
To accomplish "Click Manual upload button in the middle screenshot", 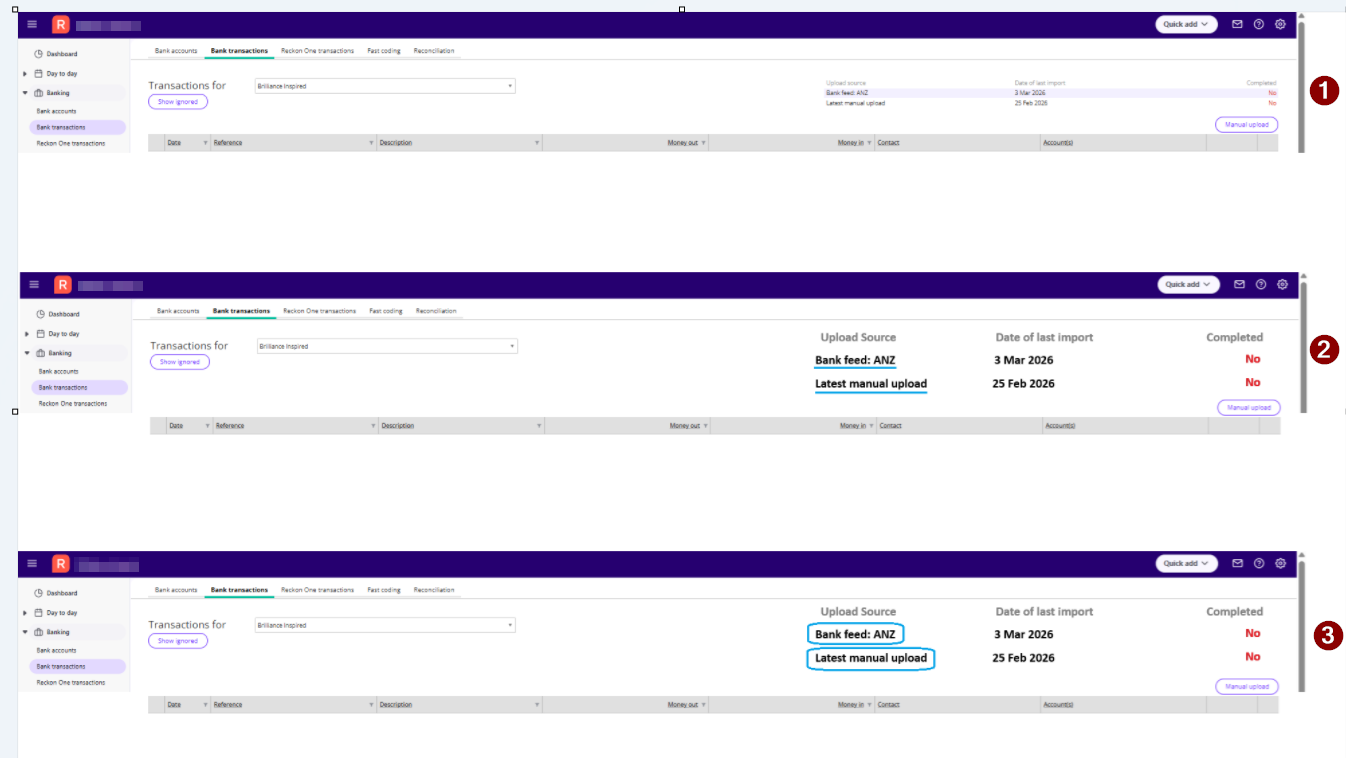I will [1248, 408].
